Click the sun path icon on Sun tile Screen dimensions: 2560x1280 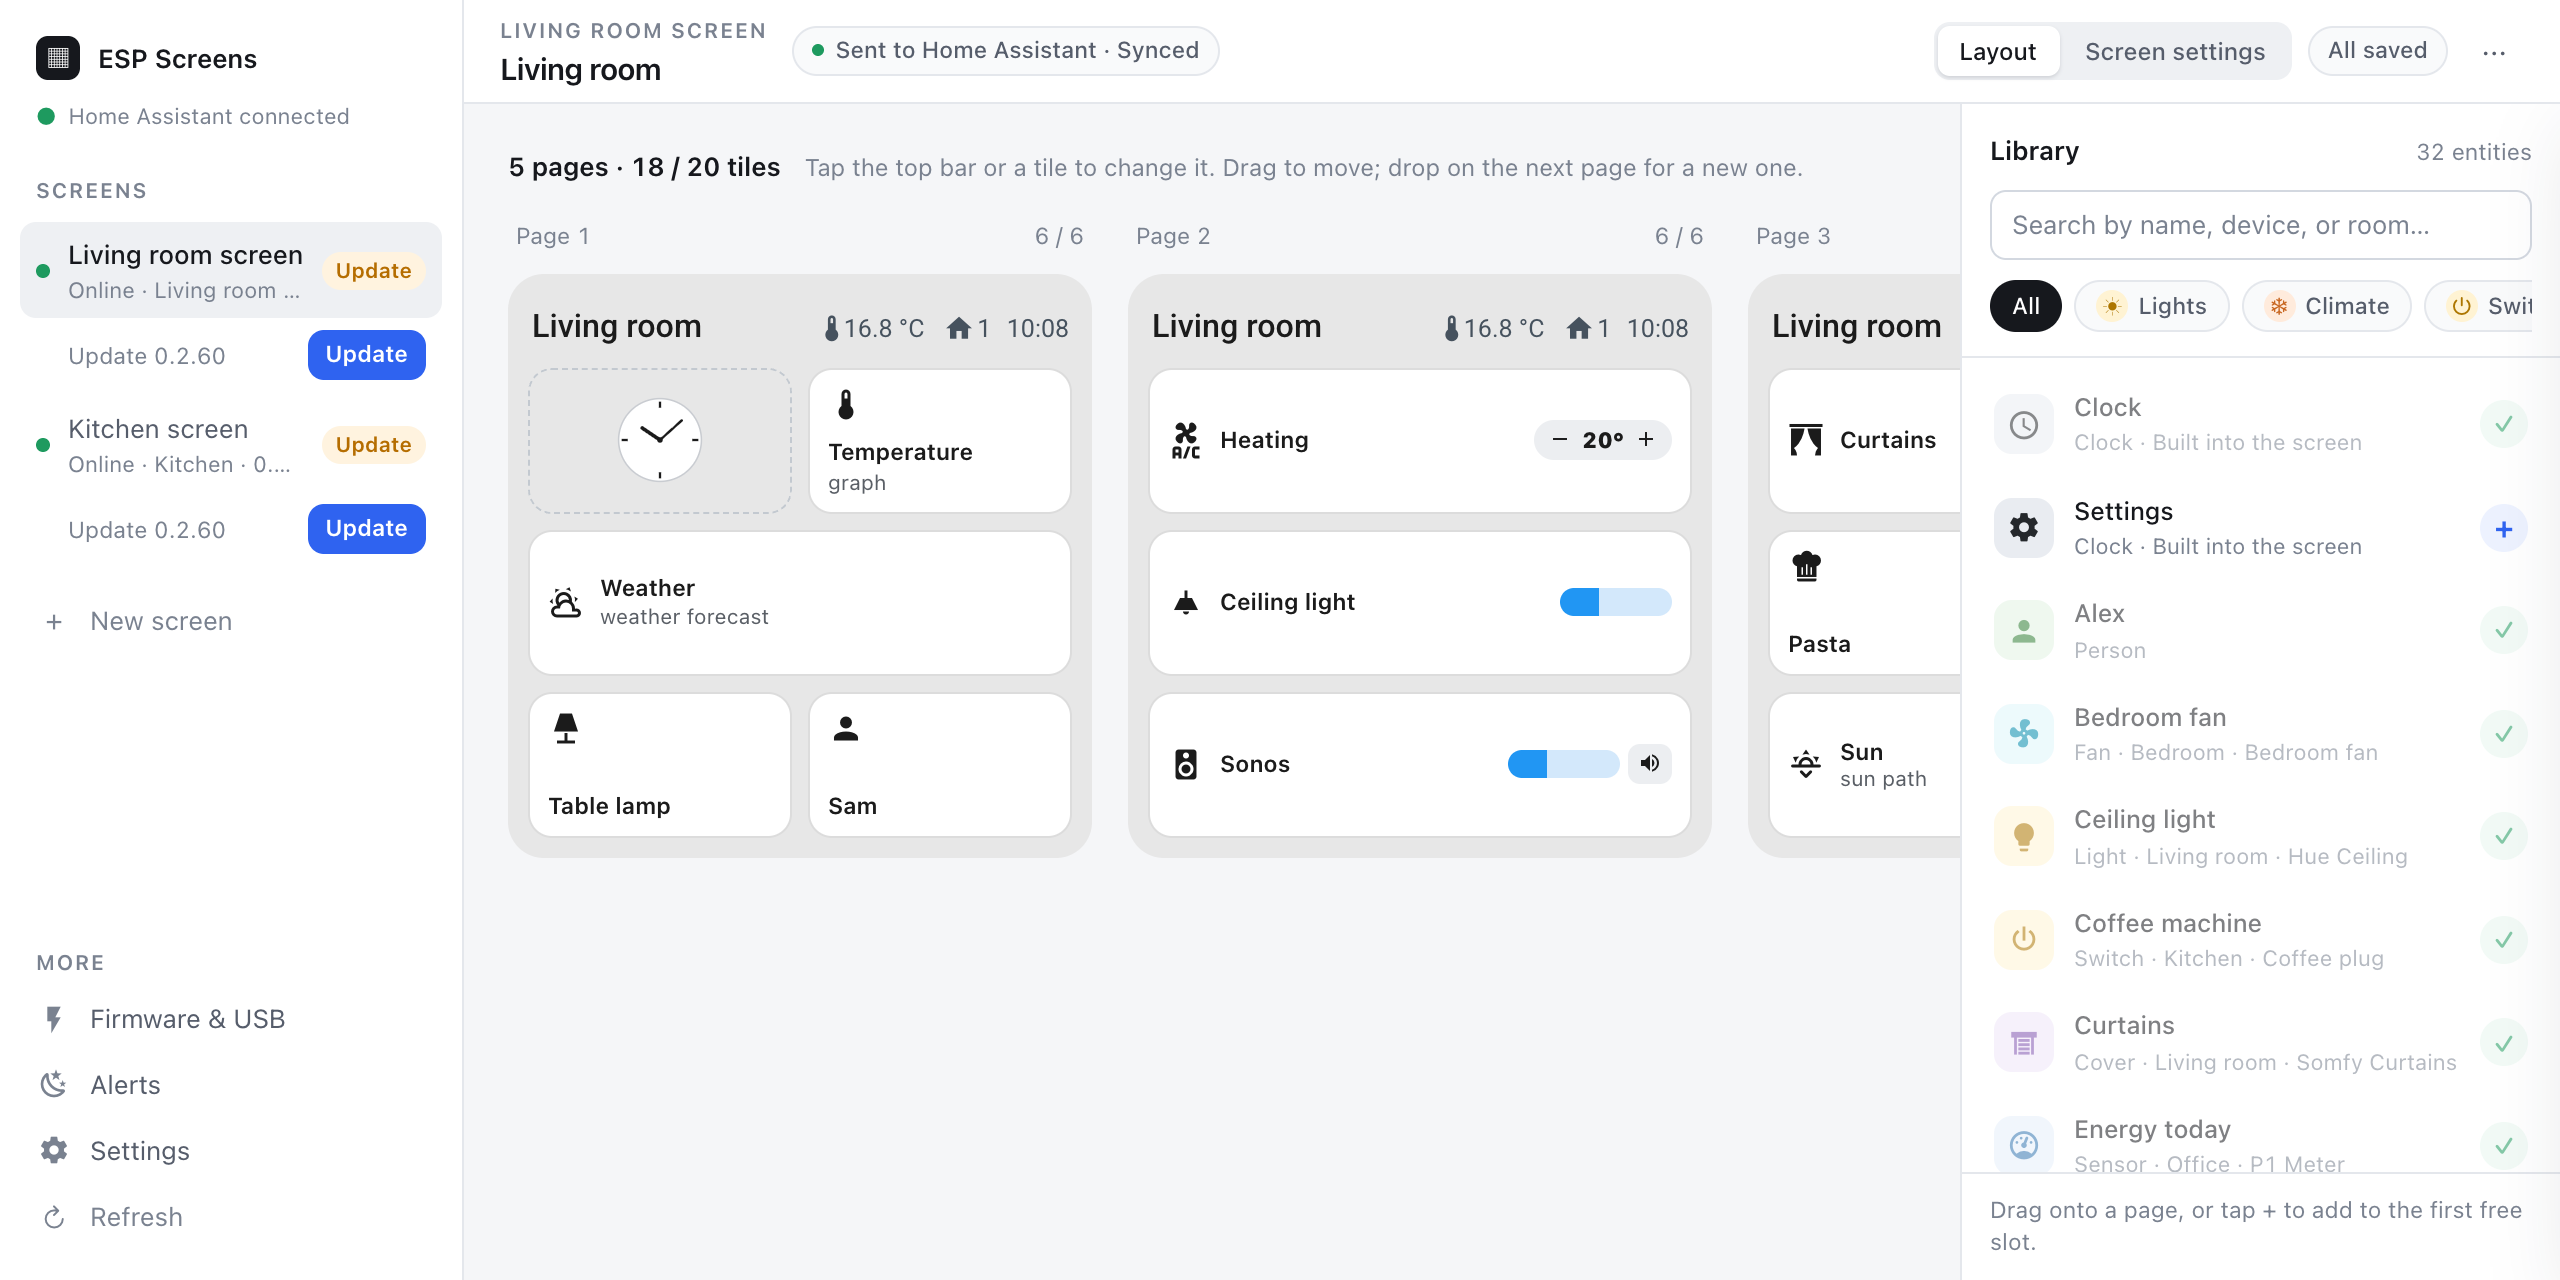(x=1806, y=765)
